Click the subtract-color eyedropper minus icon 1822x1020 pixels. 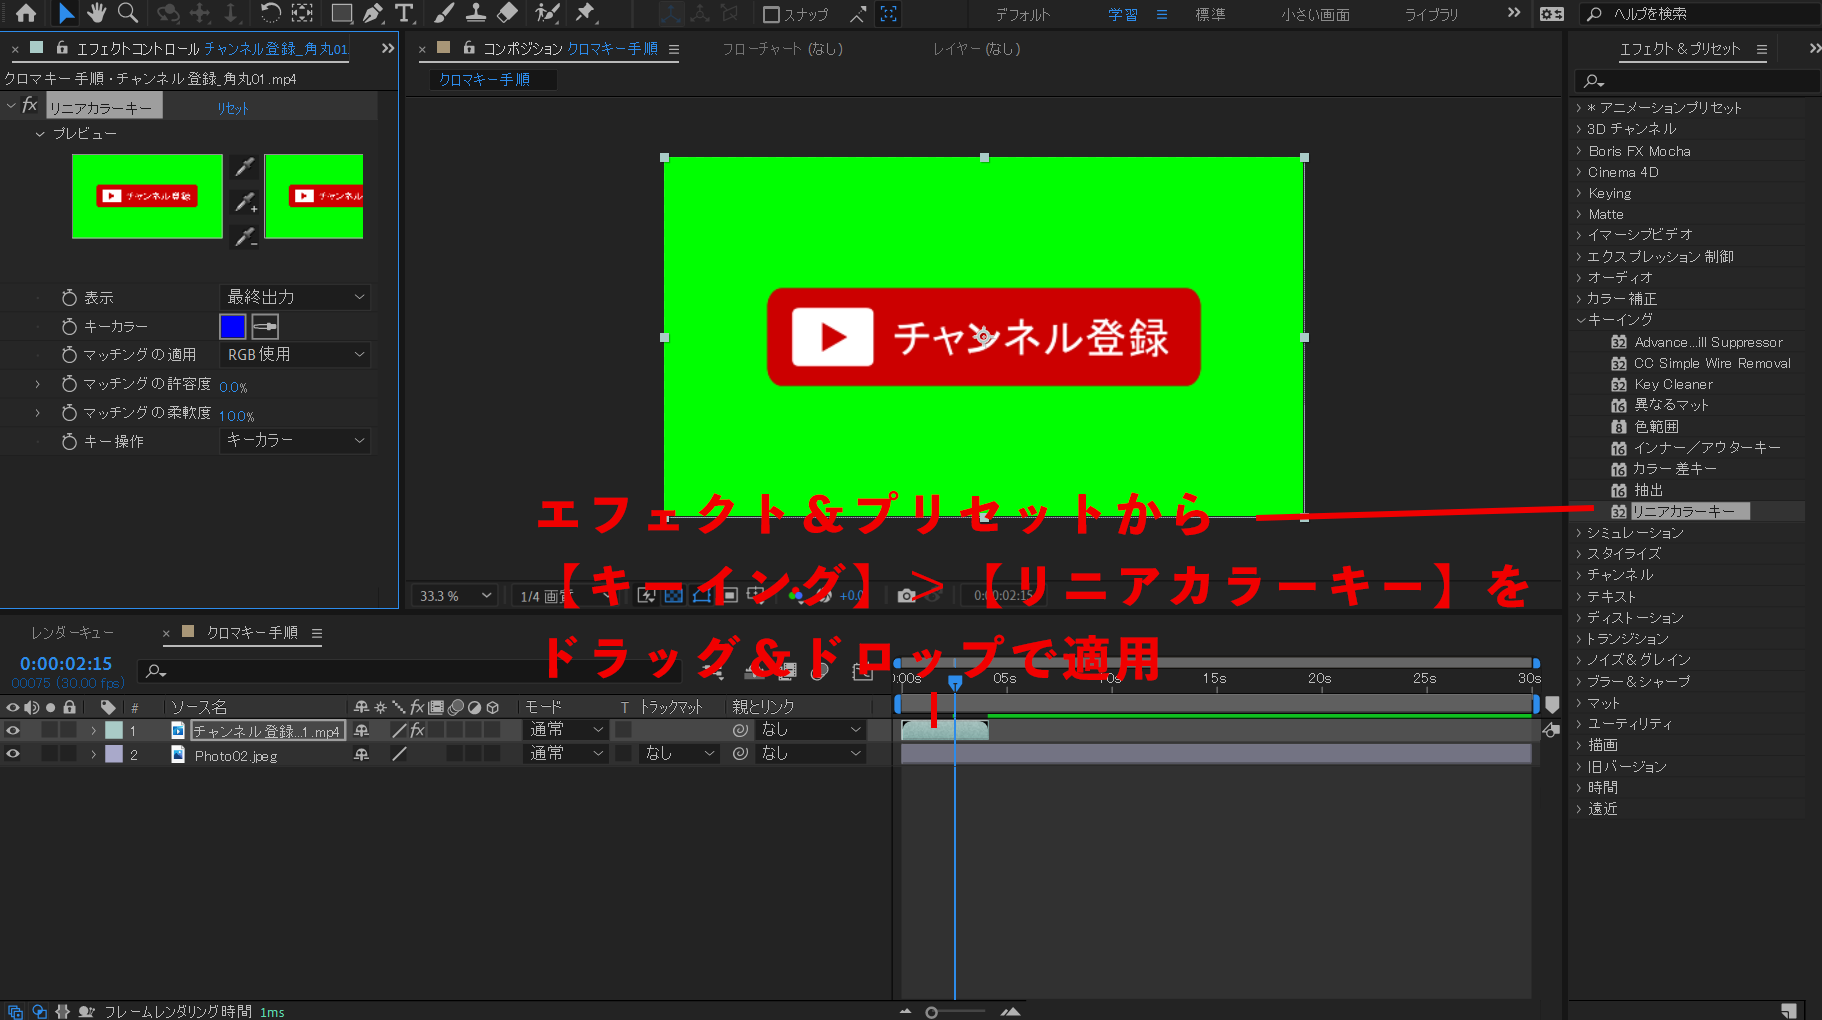tap(244, 237)
